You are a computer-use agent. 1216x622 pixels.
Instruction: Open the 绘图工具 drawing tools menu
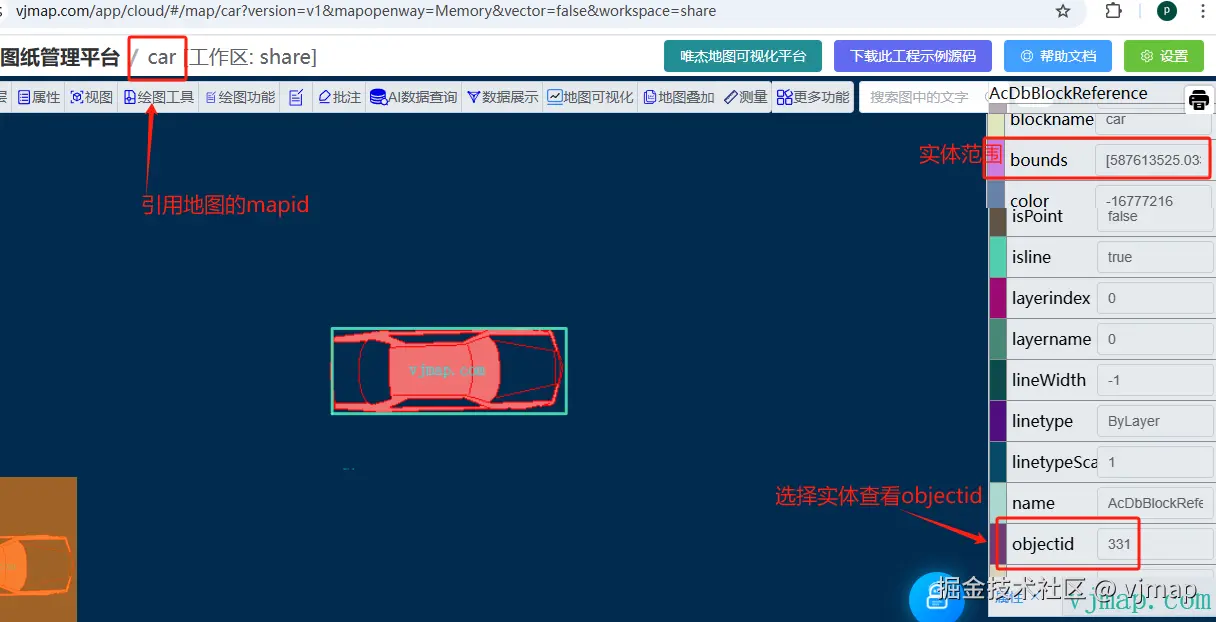(159, 97)
